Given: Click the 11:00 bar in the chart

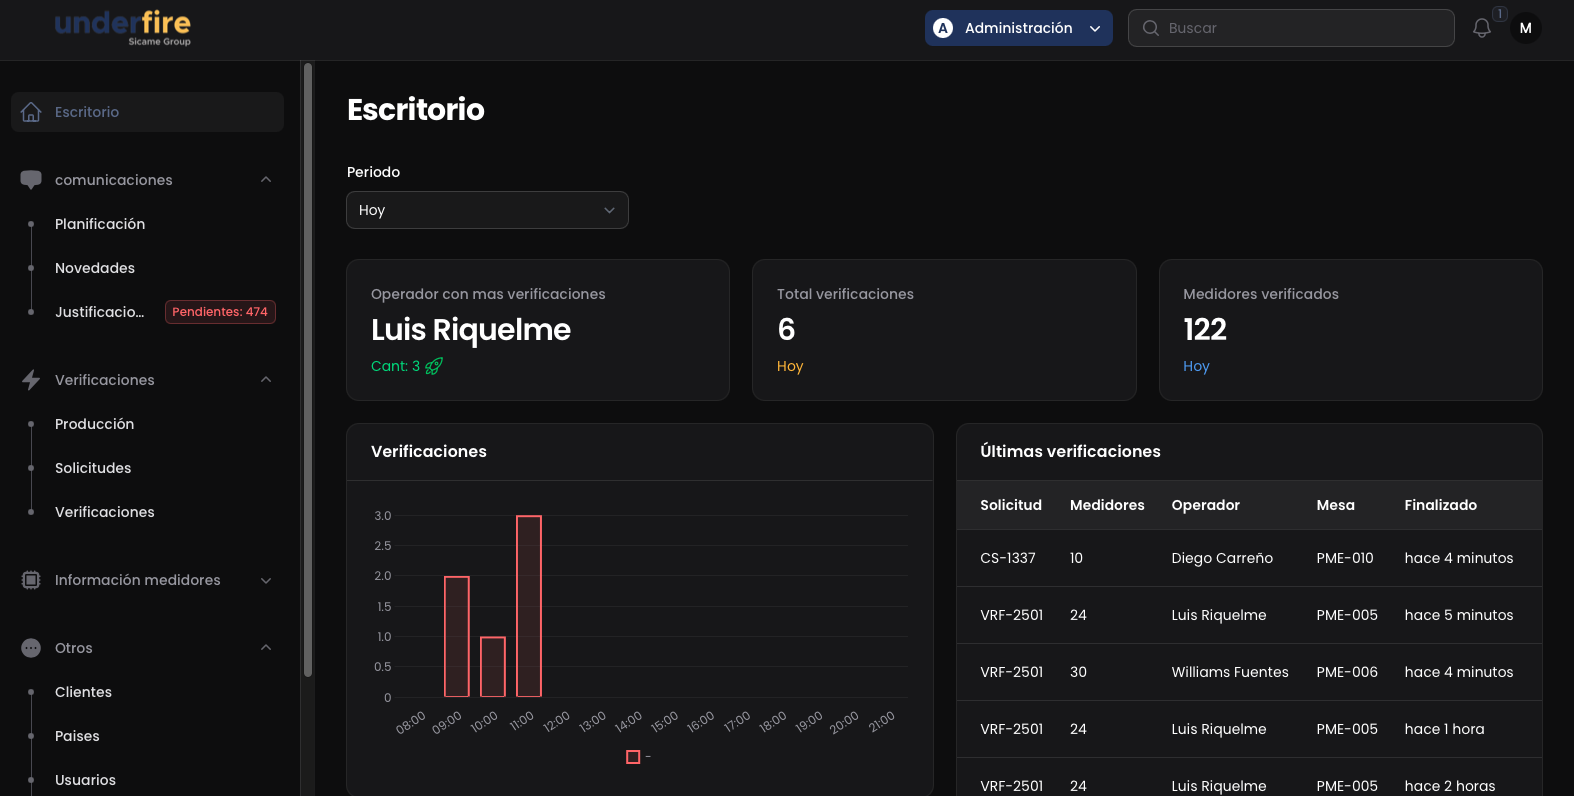Looking at the screenshot, I should 529,606.
